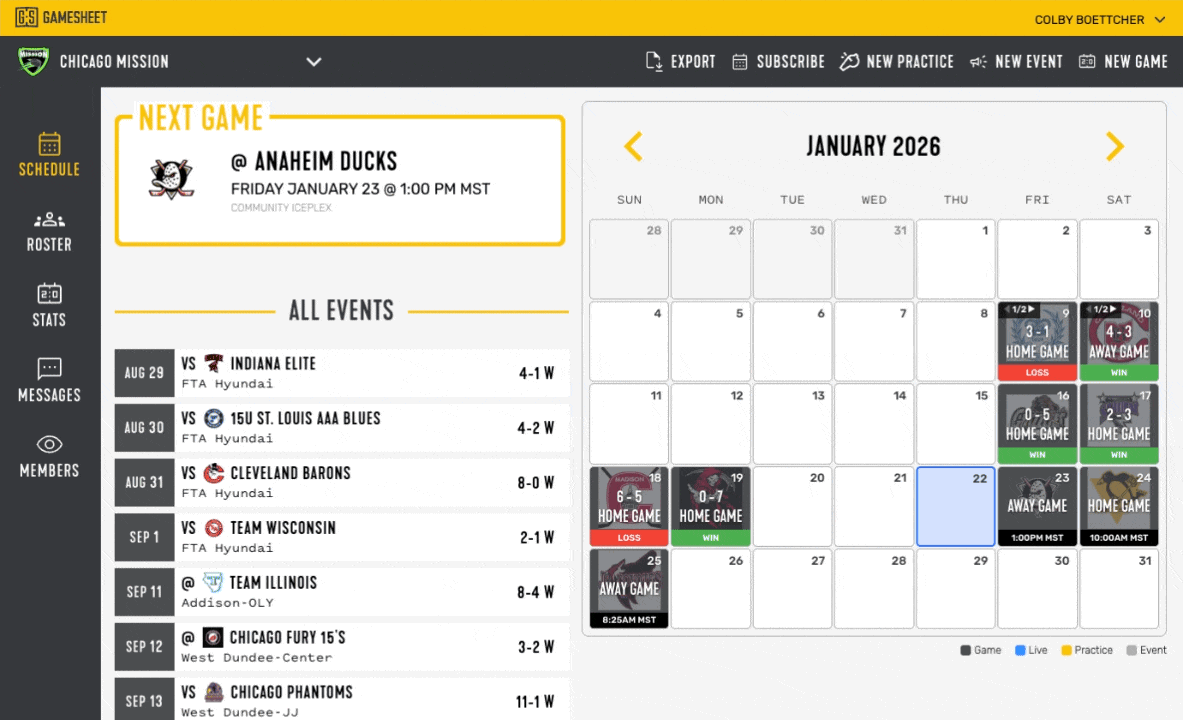Select the highlighted January 22 calendar cell
The width and height of the screenshot is (1183, 720).
955,506
